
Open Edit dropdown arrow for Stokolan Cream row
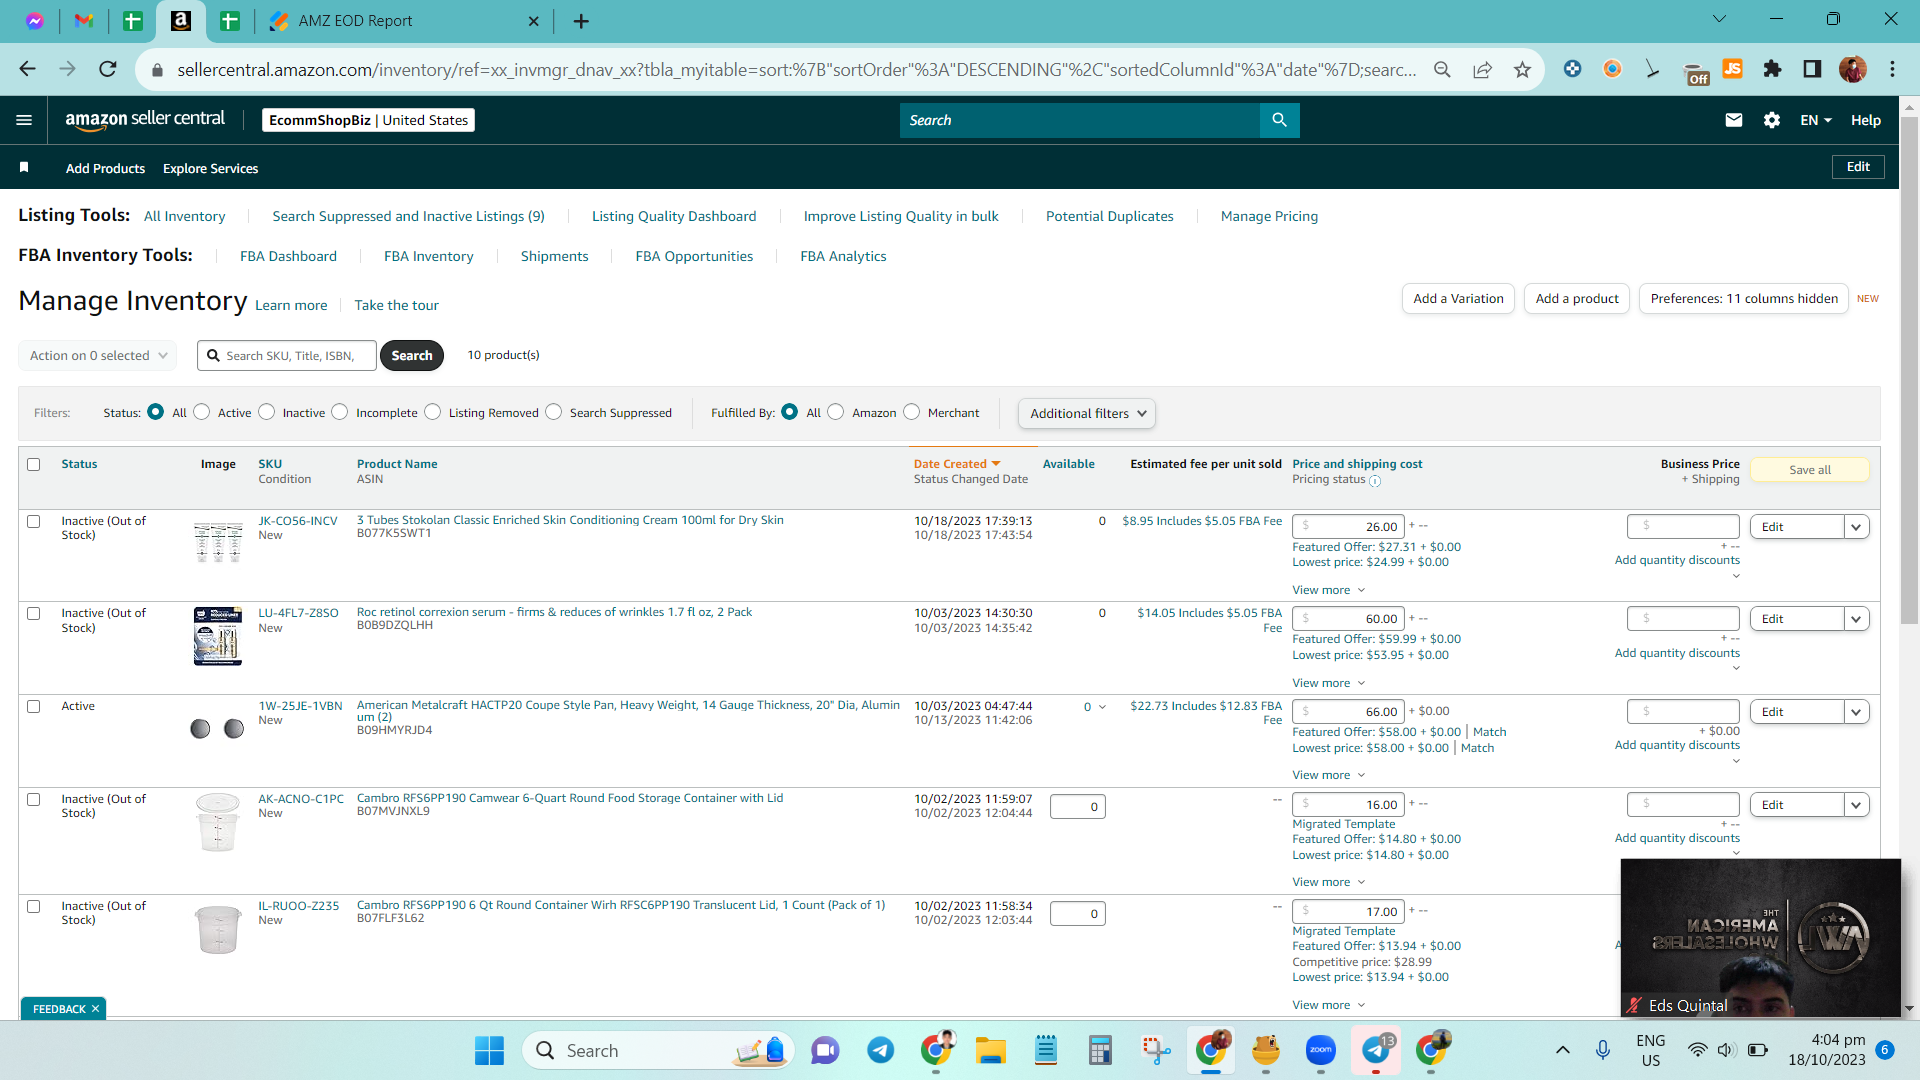pyautogui.click(x=1857, y=527)
